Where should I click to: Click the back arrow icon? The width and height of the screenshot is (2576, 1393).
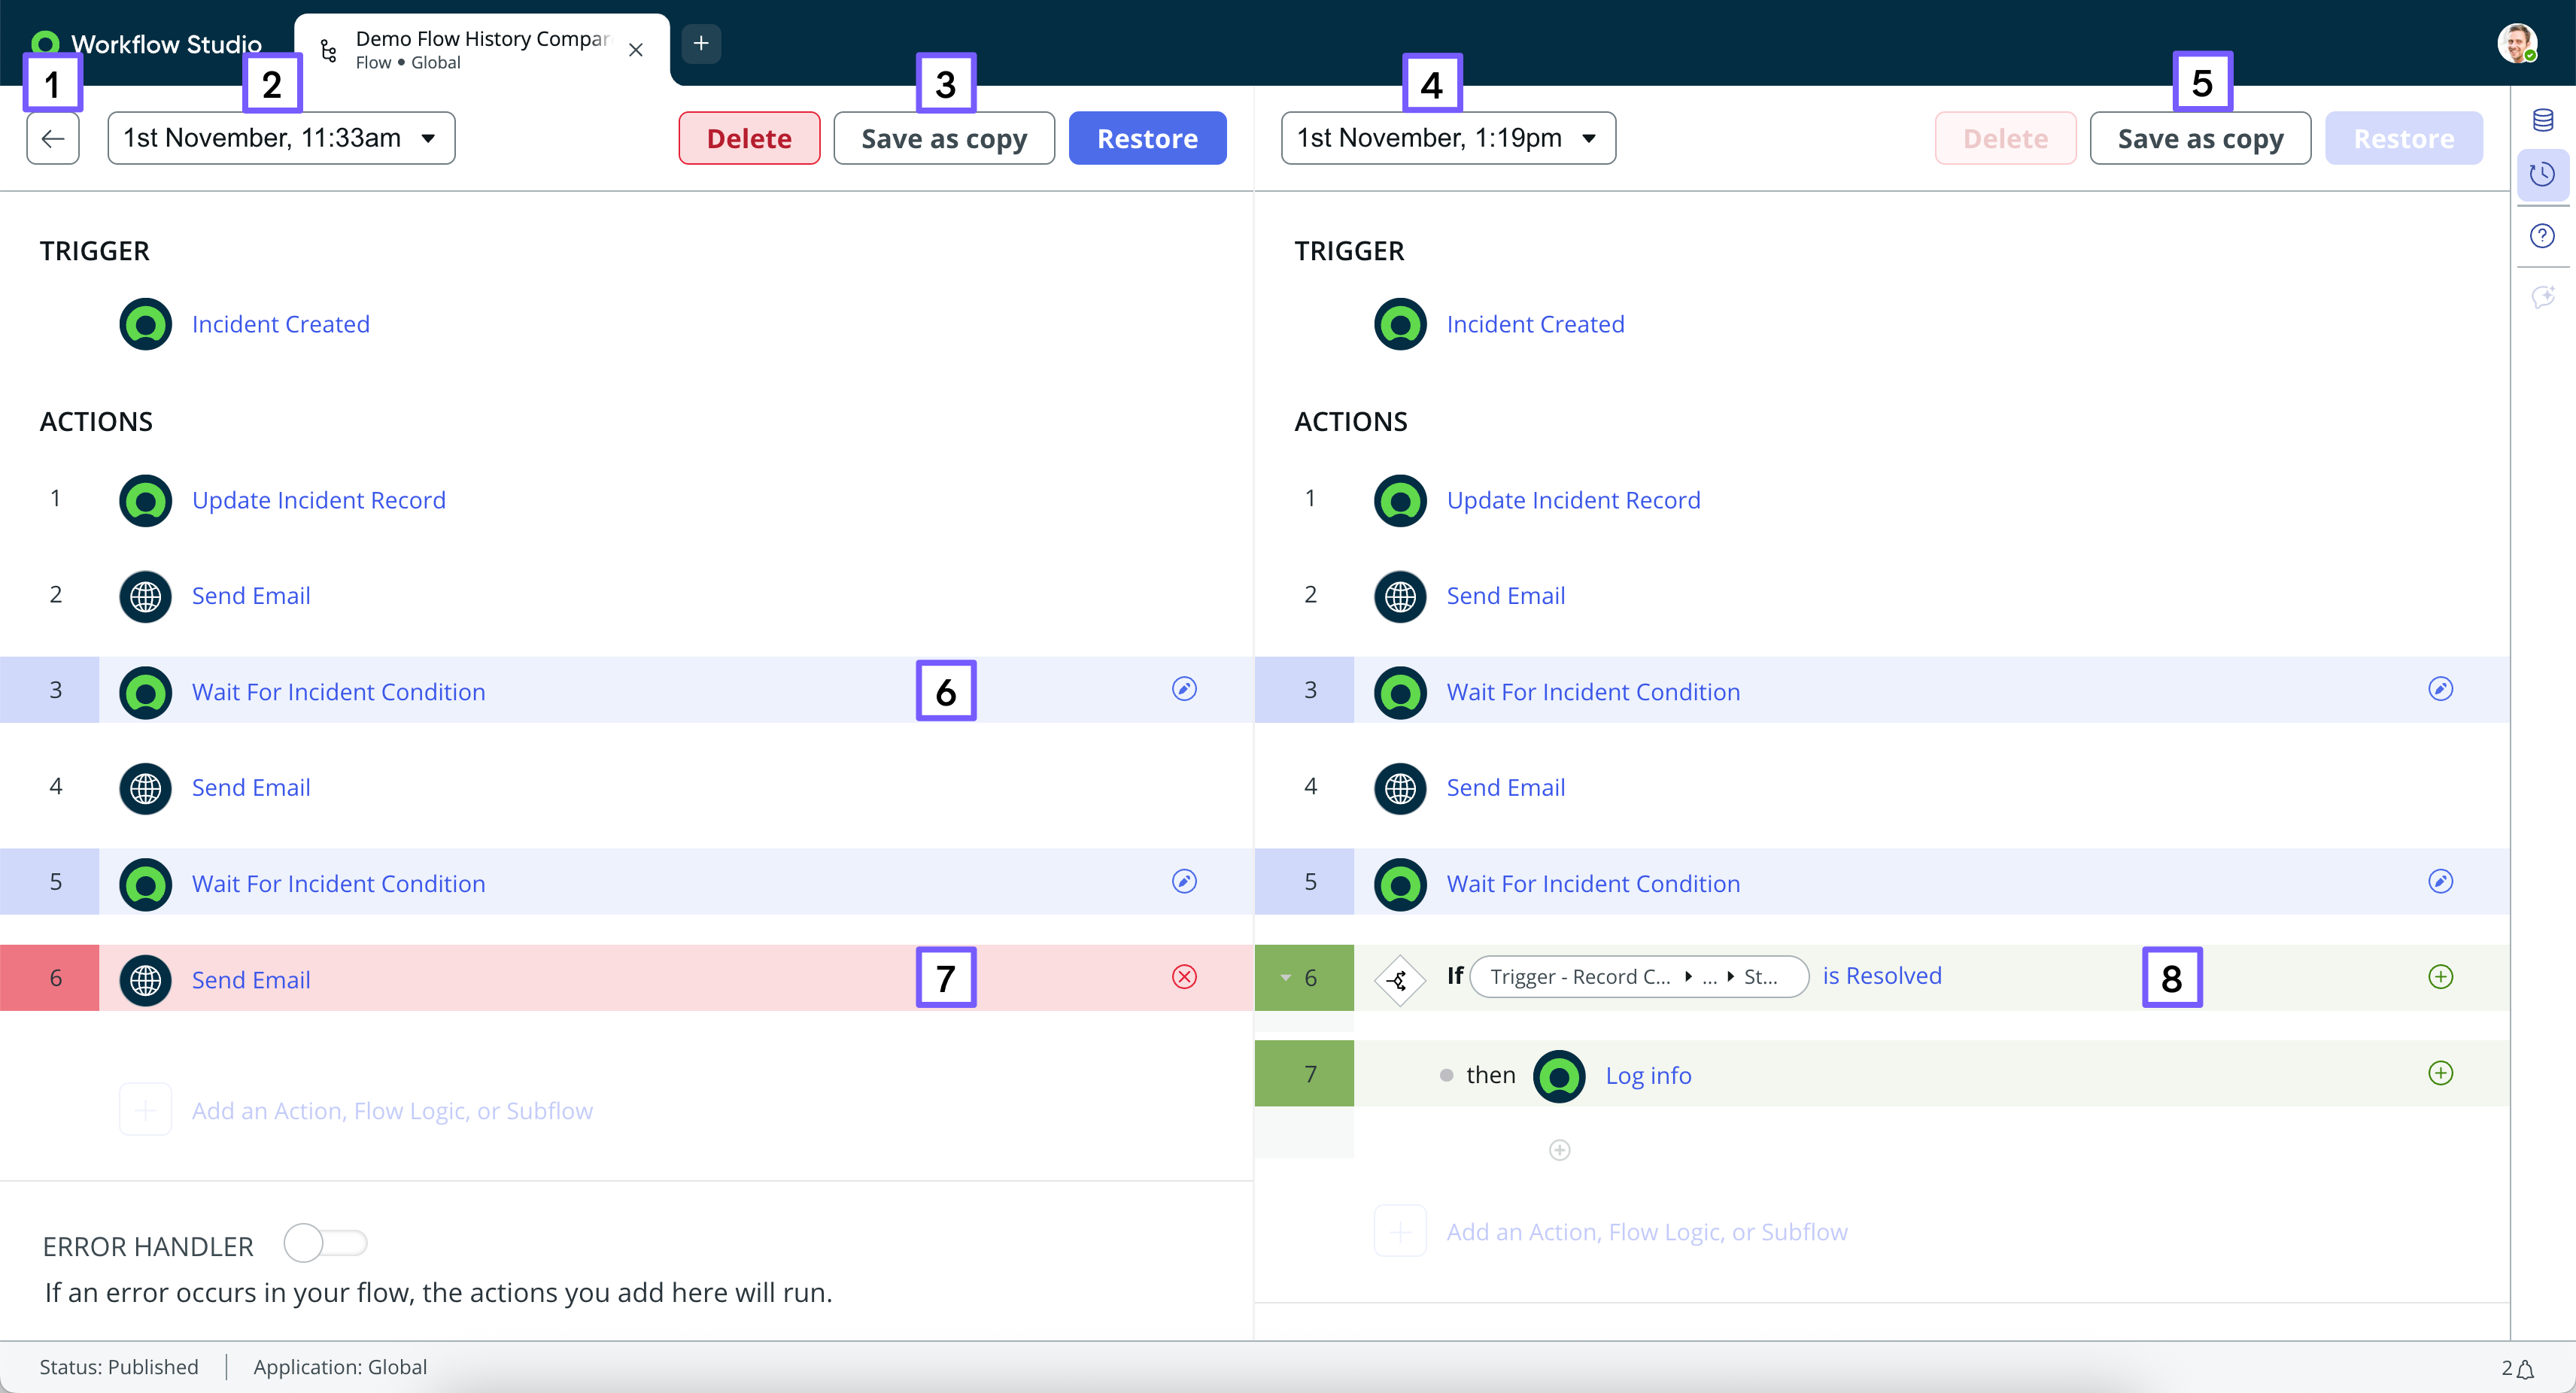click(53, 138)
